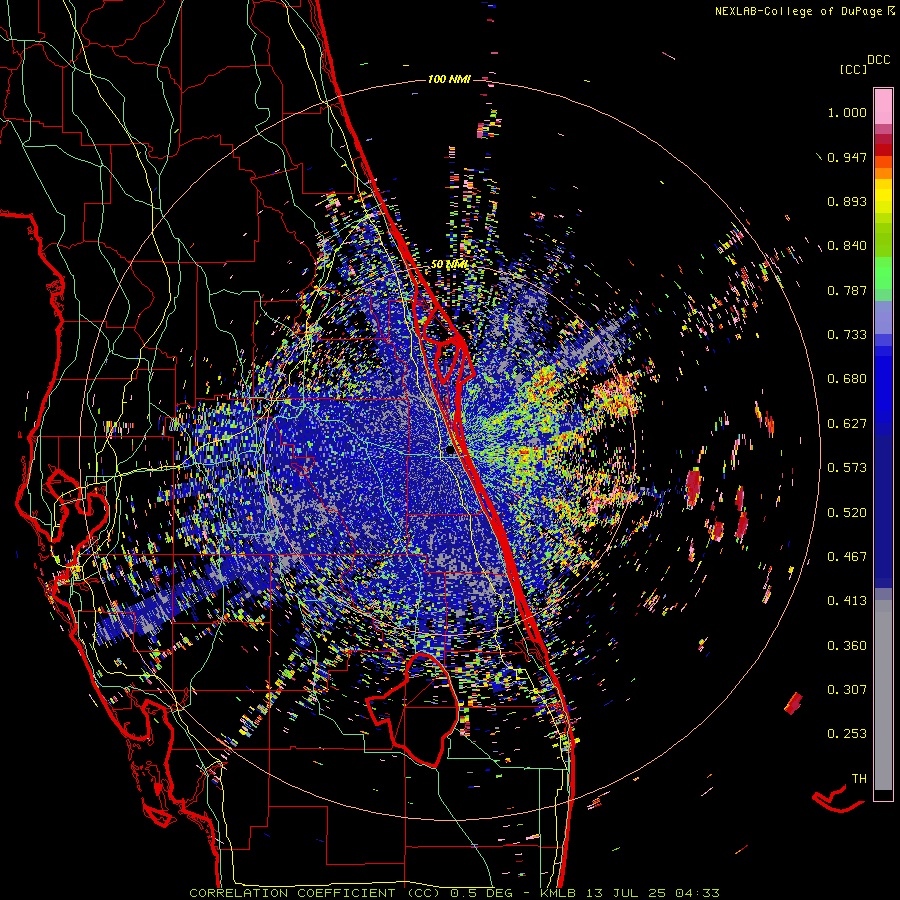Click the DCC label above the color bar
900x900 pixels.
tap(879, 60)
